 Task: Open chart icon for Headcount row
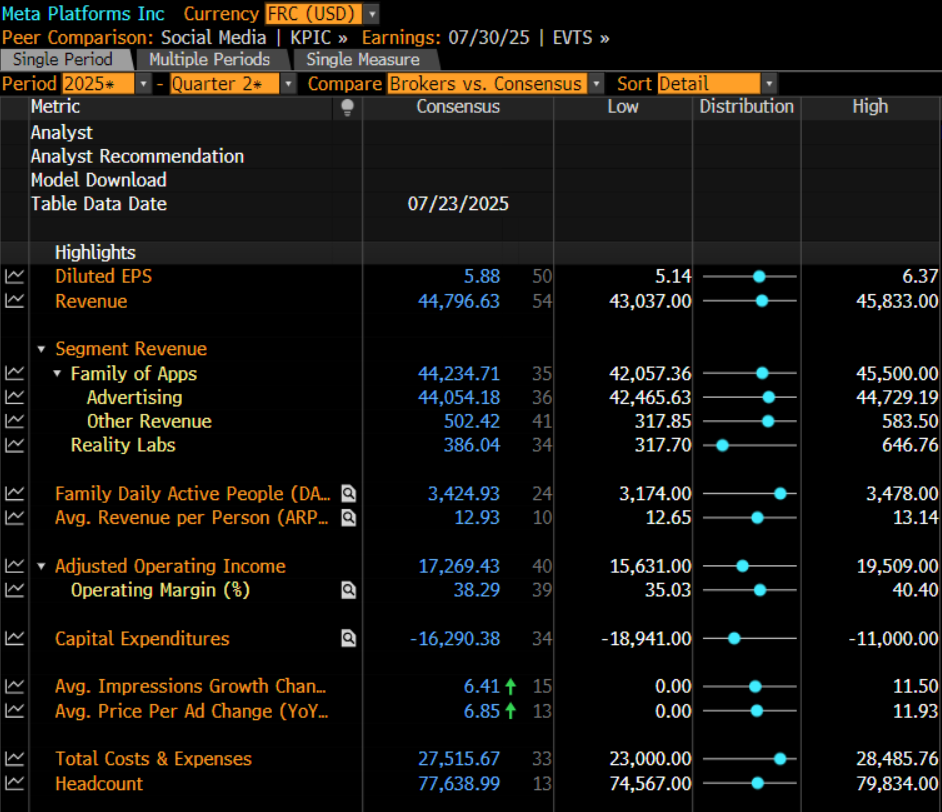(x=14, y=784)
